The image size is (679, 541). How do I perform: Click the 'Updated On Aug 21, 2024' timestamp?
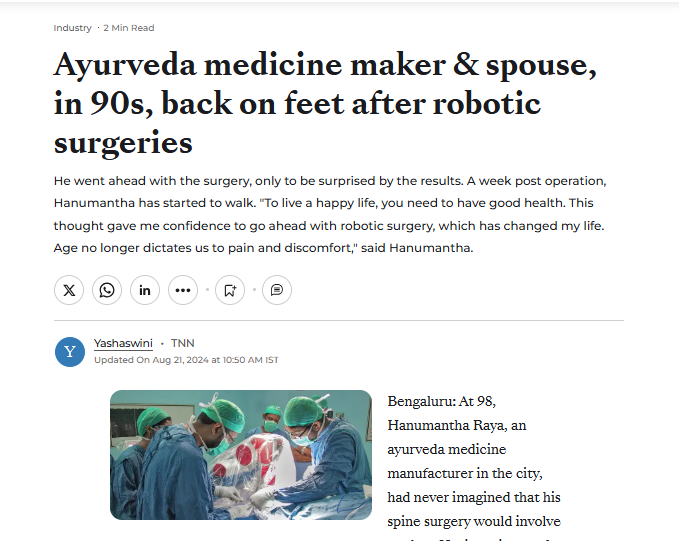click(x=150, y=360)
